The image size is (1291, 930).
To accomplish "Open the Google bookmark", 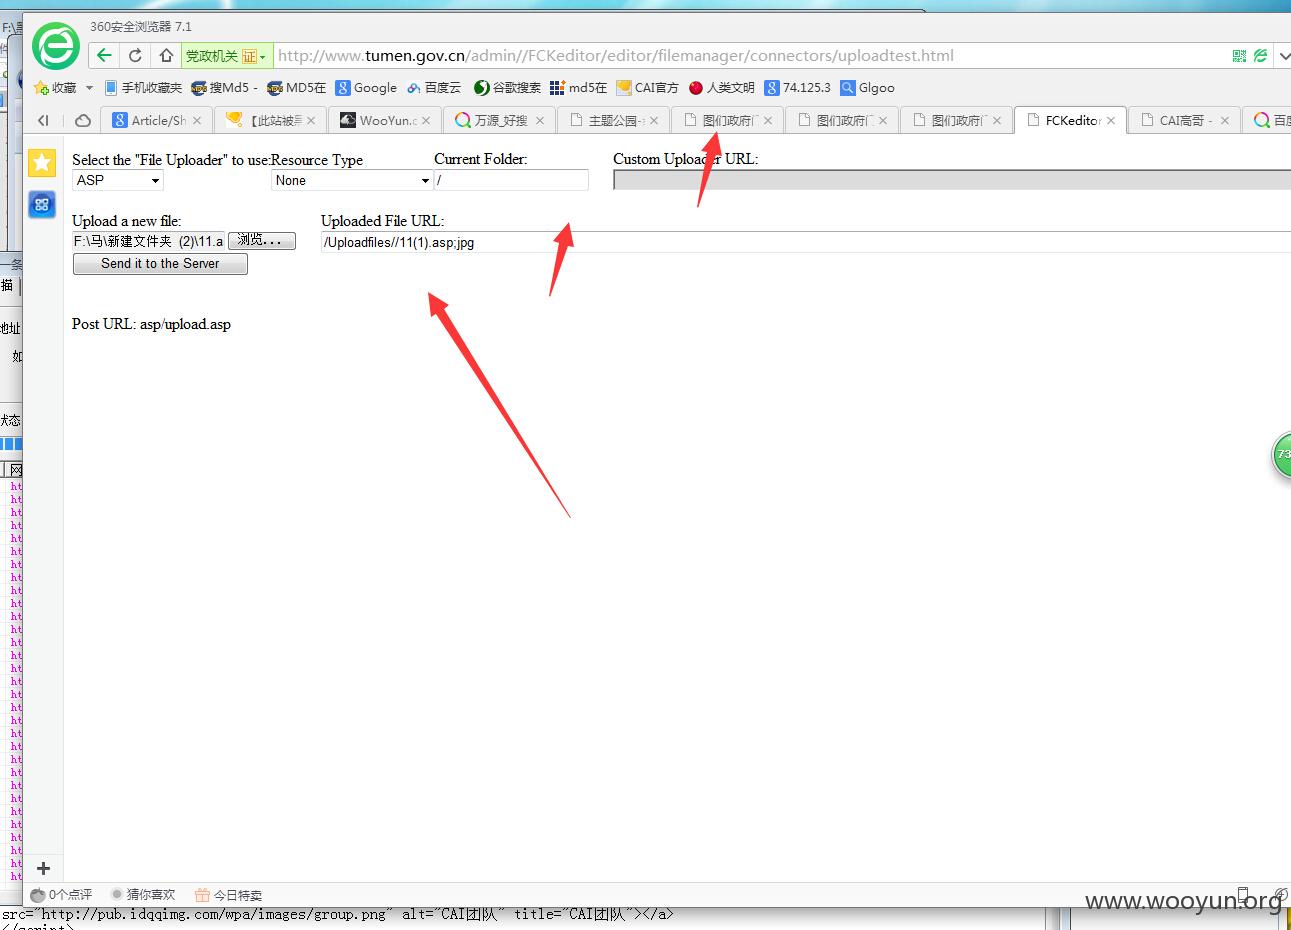I will coord(366,88).
